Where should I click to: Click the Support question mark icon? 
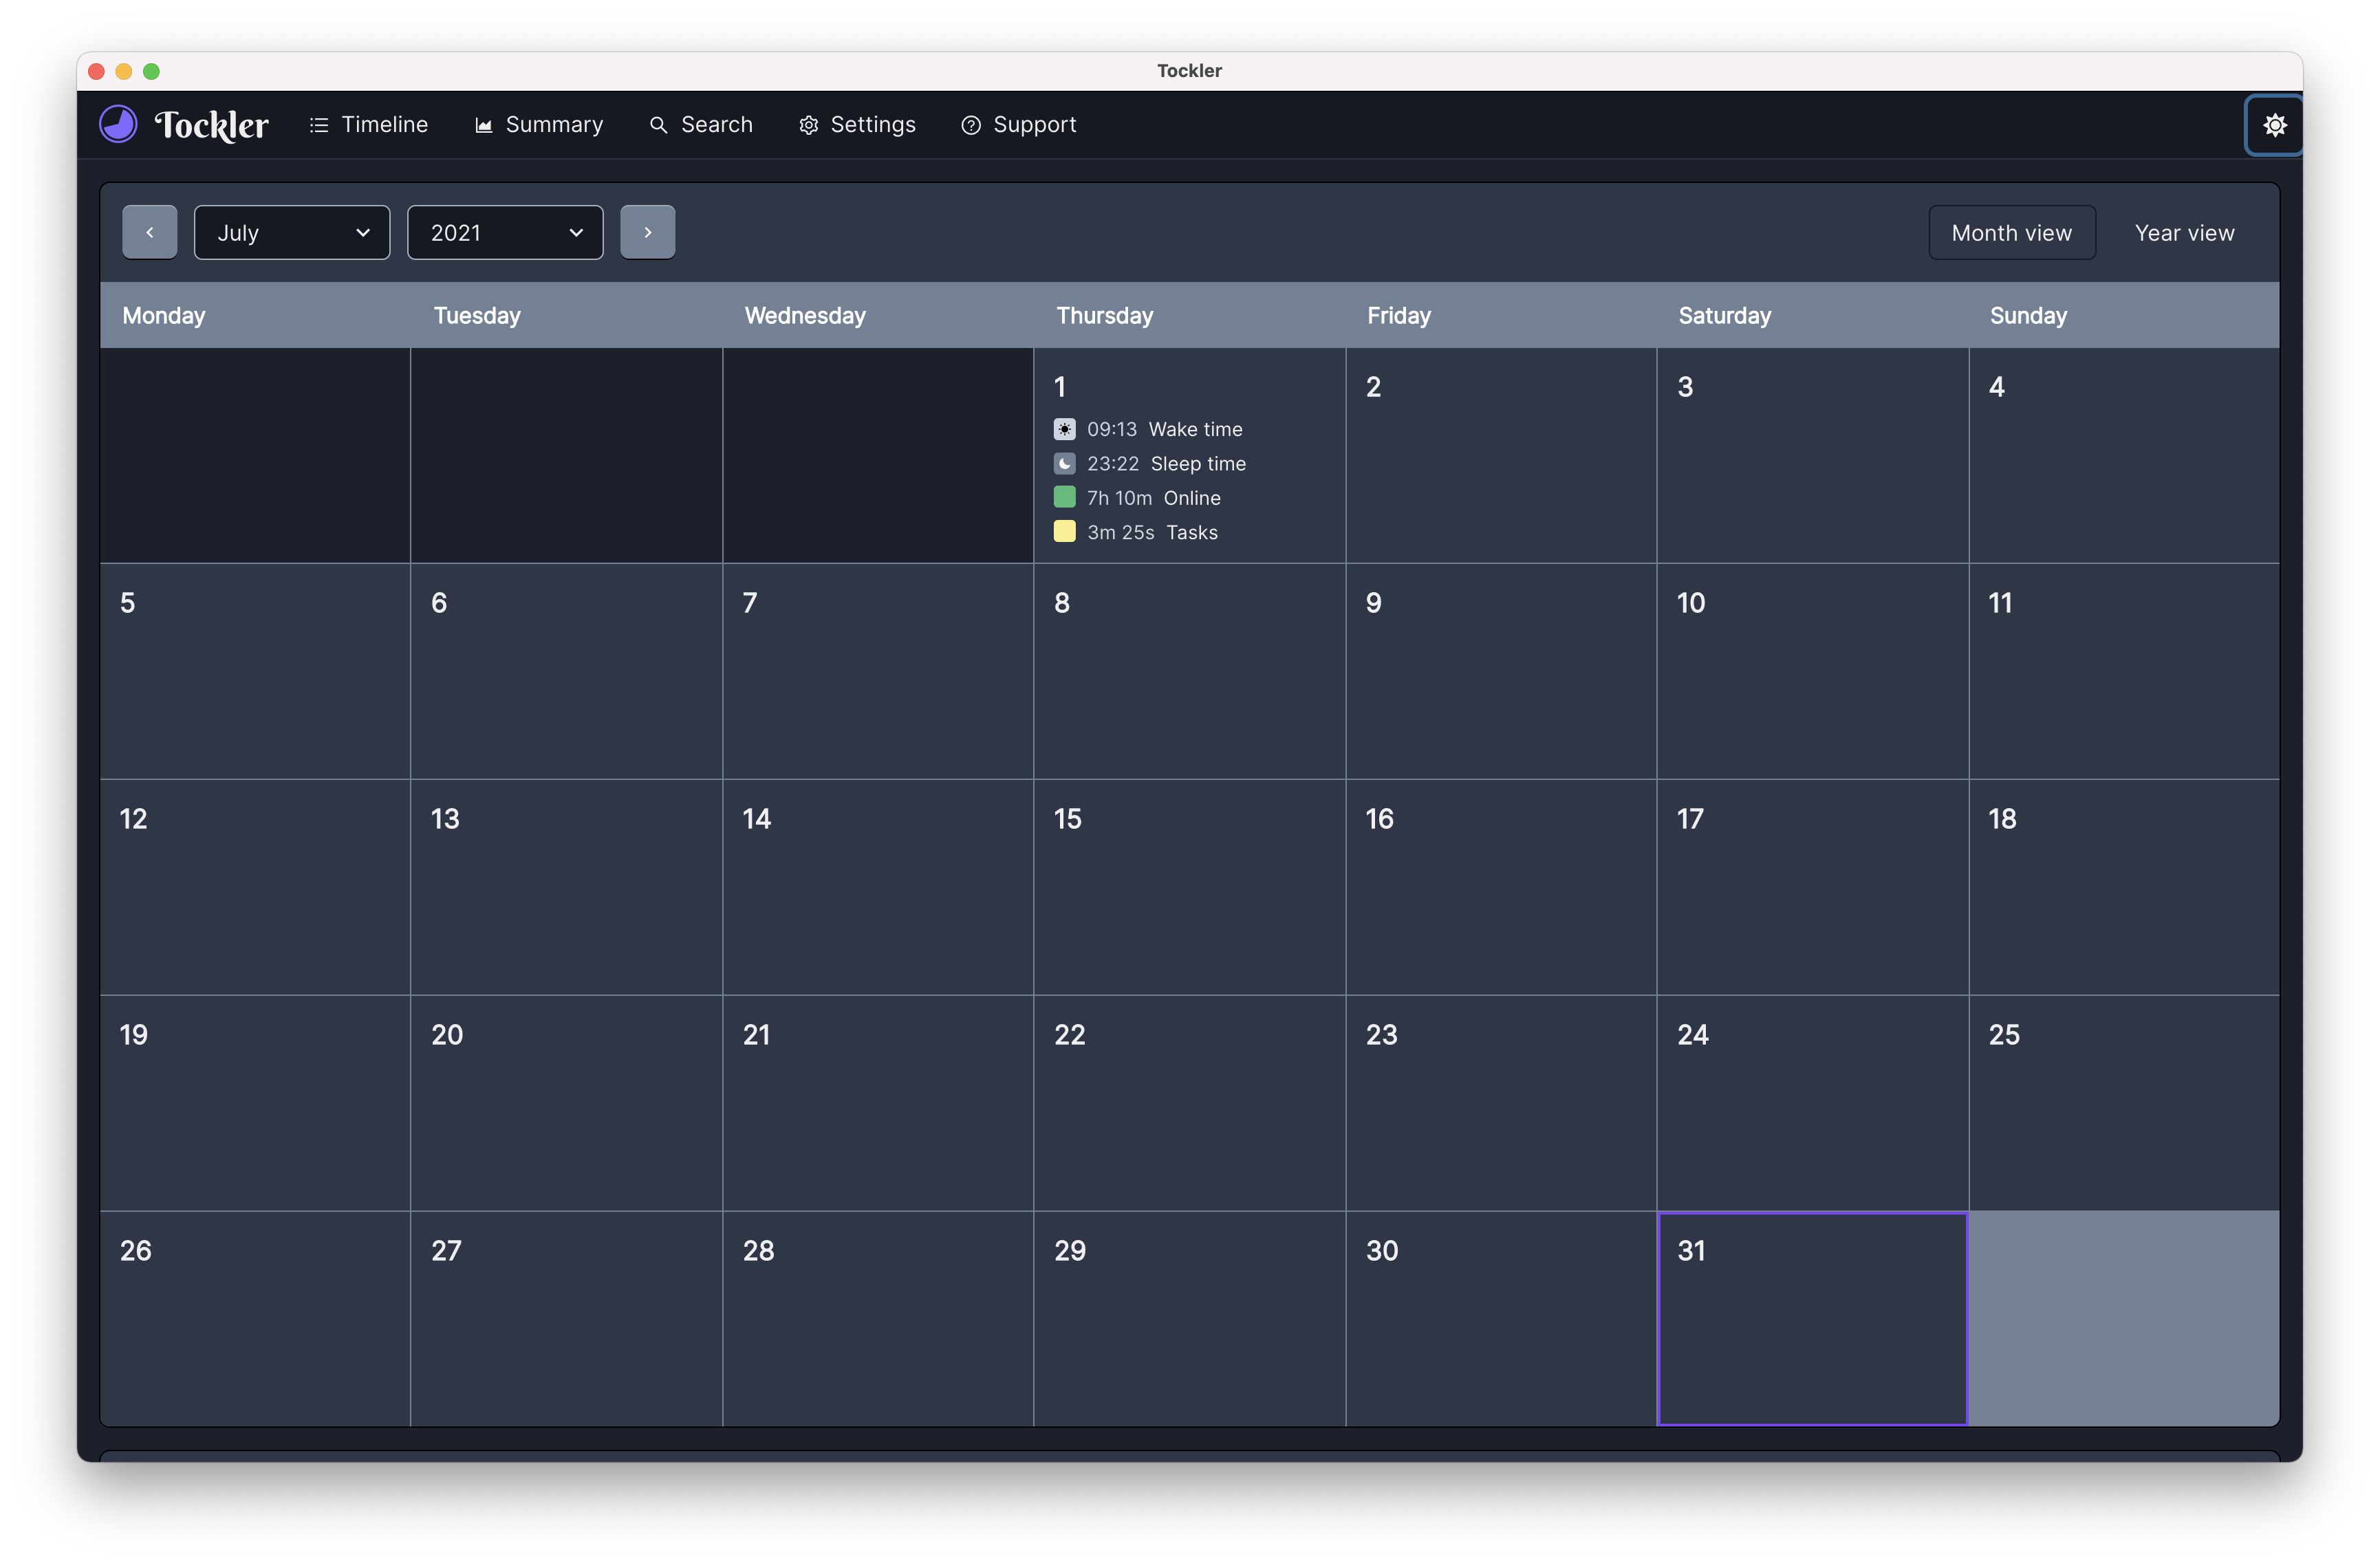coord(970,125)
